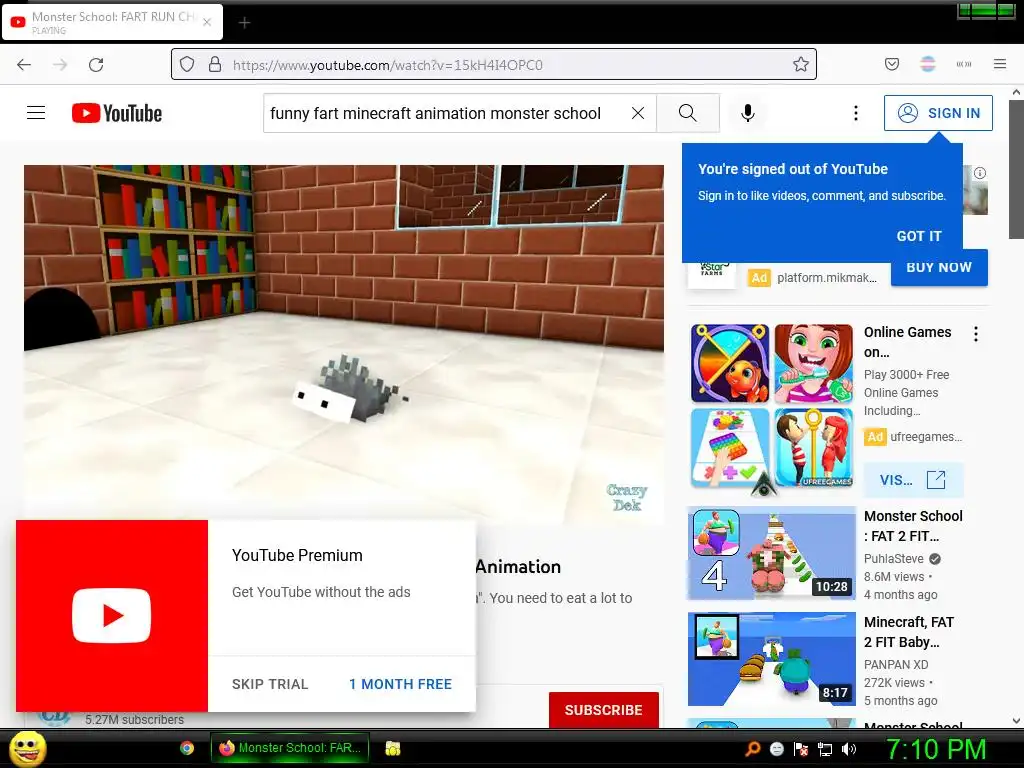1024x768 pixels.
Task: Switch to Monster School taskbar window
Action: 290,748
